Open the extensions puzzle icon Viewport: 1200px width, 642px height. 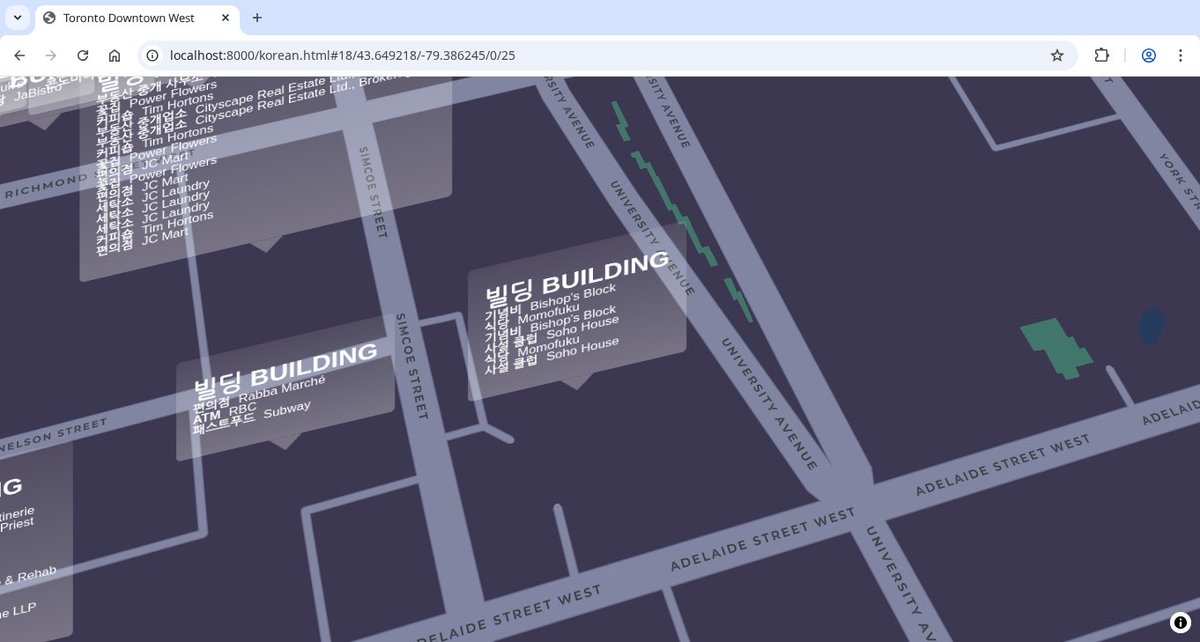[x=1102, y=56]
